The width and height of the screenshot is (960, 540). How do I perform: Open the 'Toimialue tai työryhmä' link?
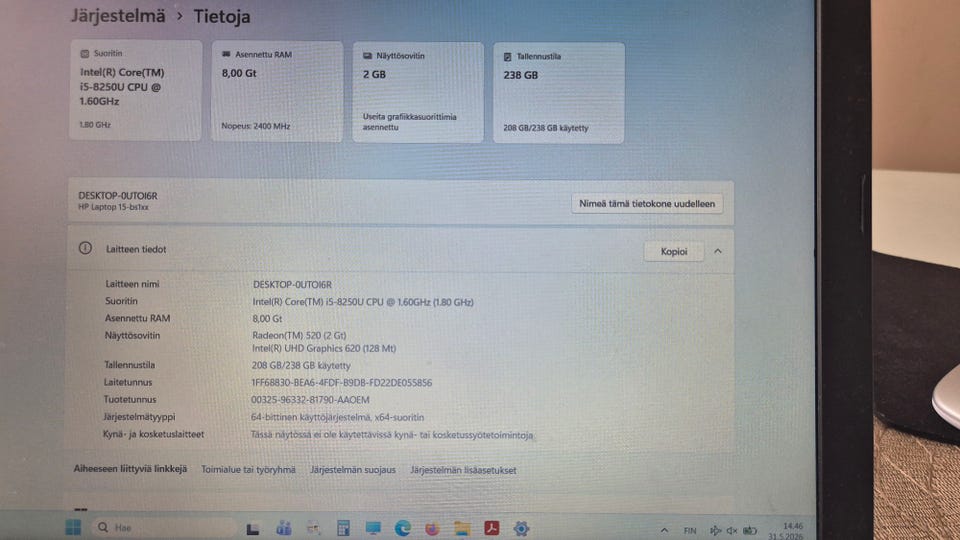pyautogui.click(x=249, y=470)
